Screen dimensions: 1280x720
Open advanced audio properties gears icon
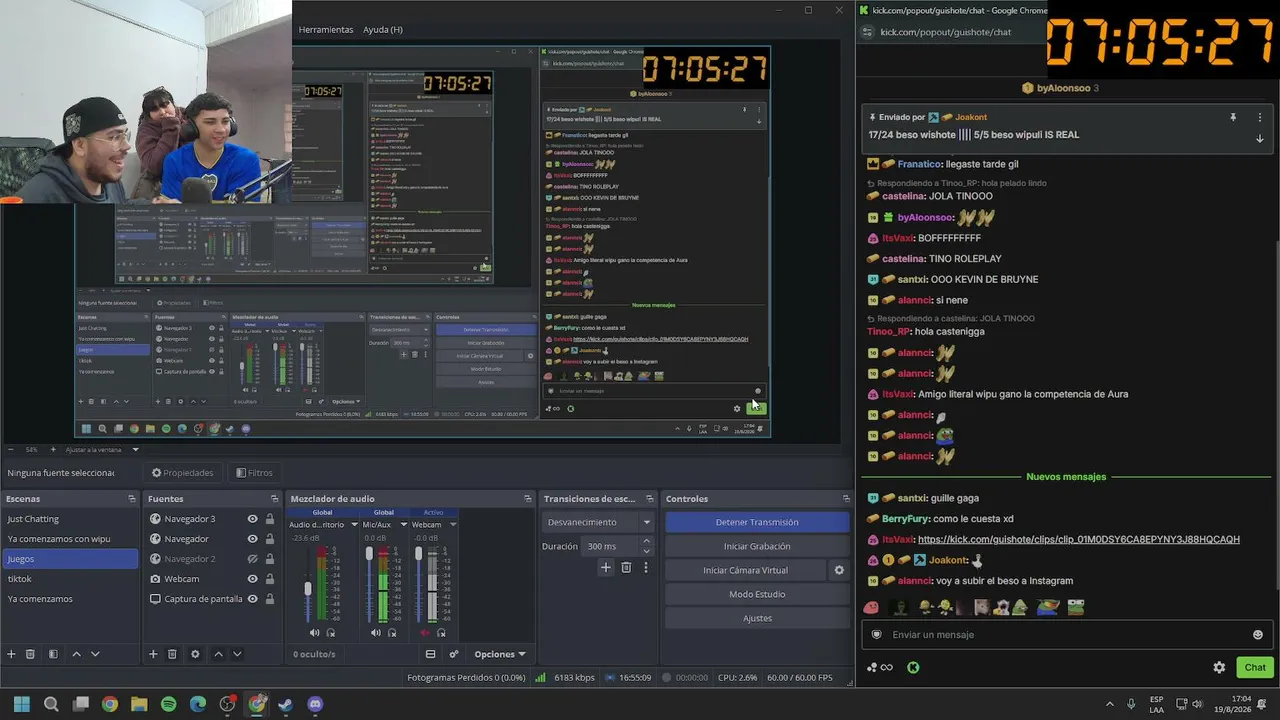454,654
